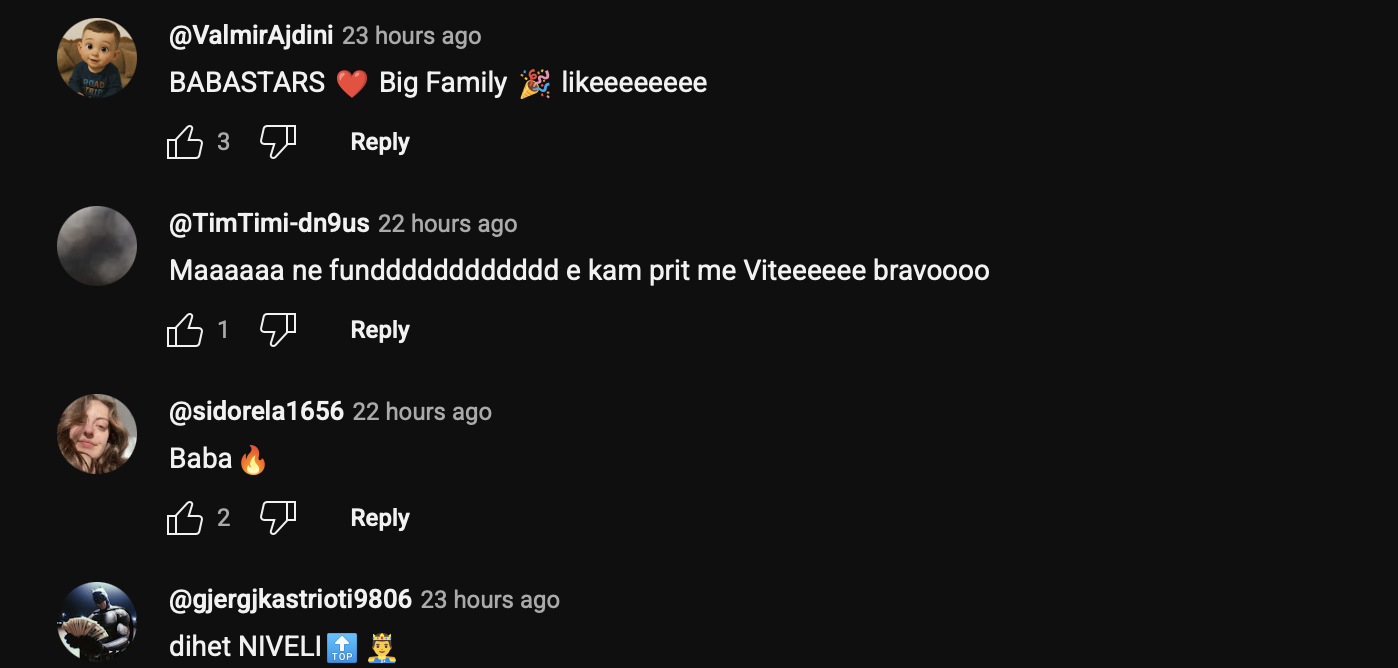Dislike the comment by @TimTimi-dn9us
1398x668 pixels.
[x=278, y=330]
